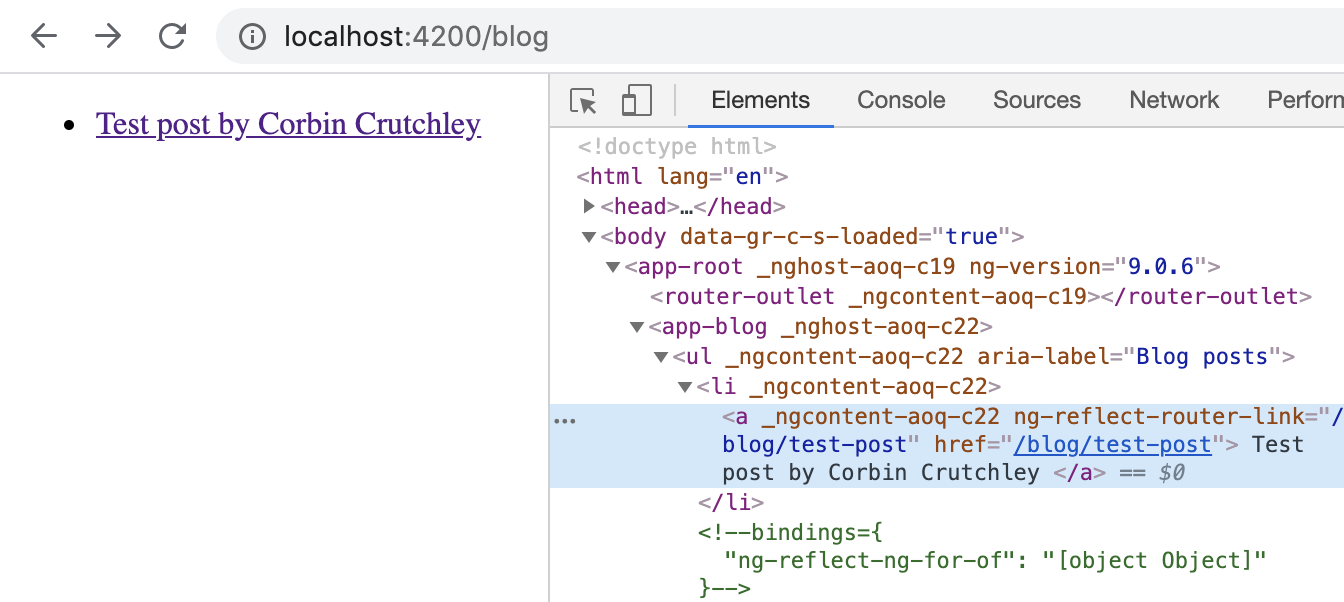Click the browser back arrow
1344x602 pixels.
point(42,36)
